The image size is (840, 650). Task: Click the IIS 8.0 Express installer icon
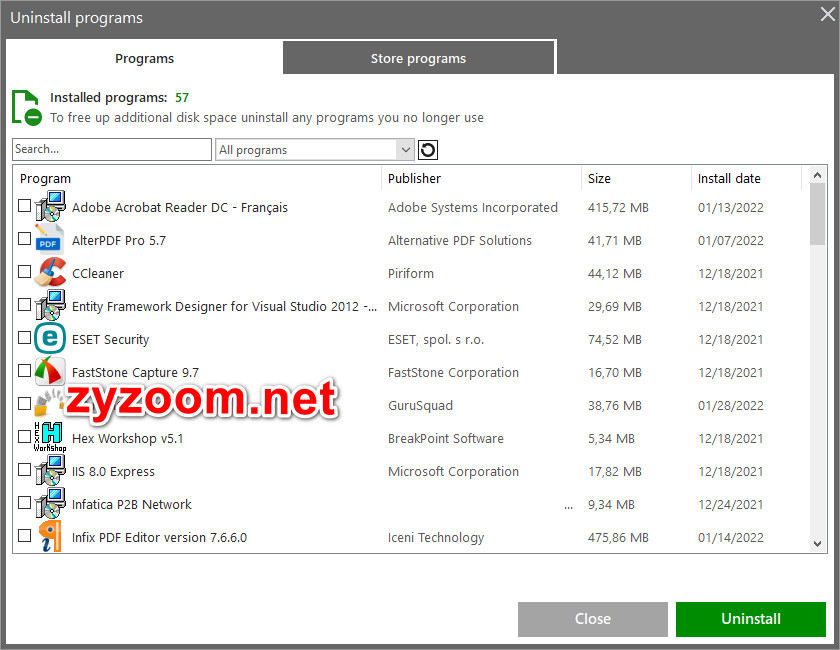(50, 470)
